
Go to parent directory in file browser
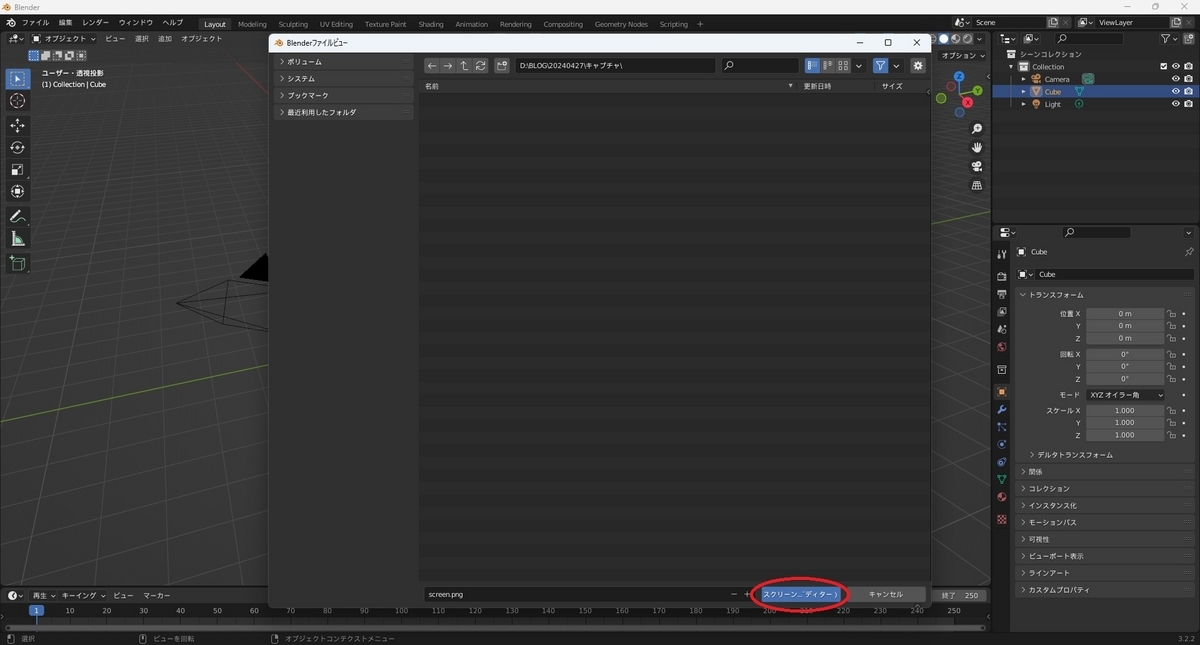tap(464, 66)
